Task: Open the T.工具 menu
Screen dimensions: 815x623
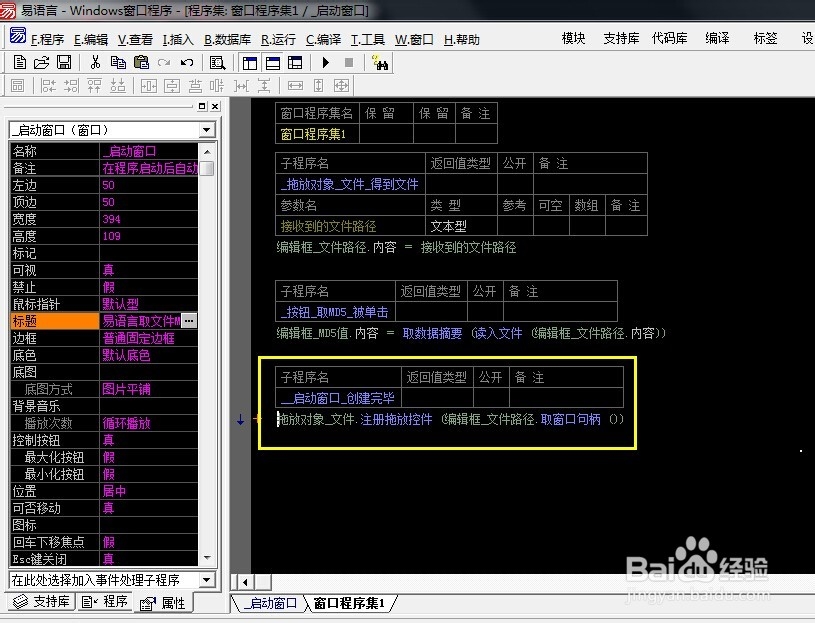Action: 367,39
